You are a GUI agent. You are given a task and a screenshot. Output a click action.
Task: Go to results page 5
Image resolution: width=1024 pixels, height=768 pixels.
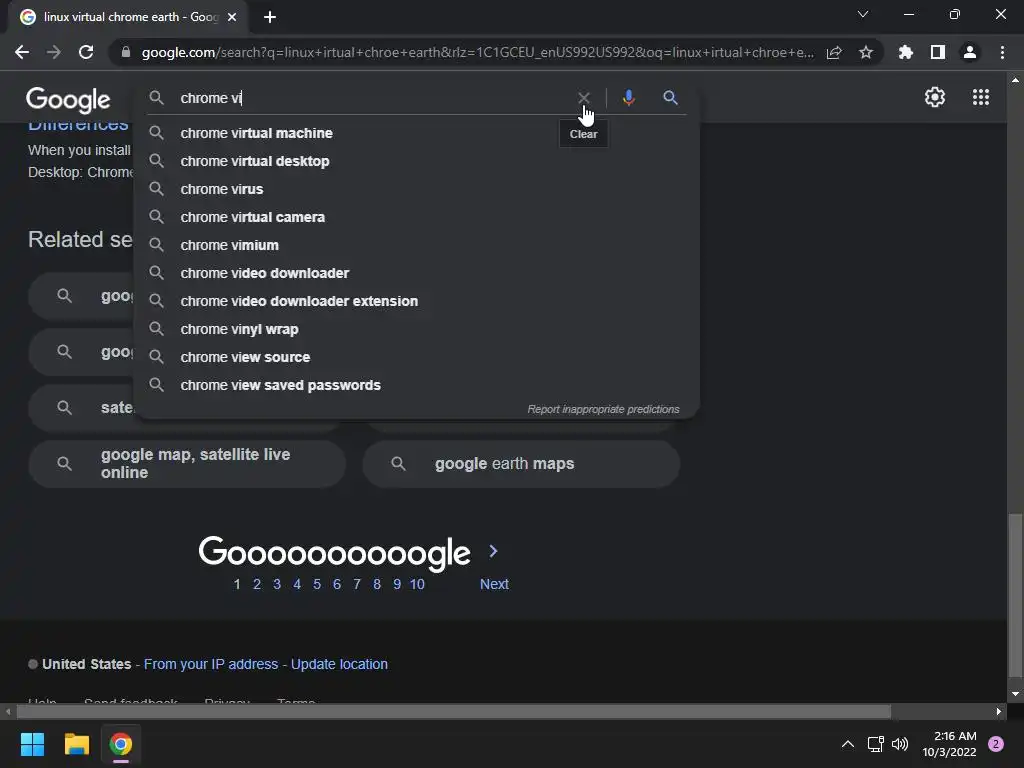click(317, 584)
